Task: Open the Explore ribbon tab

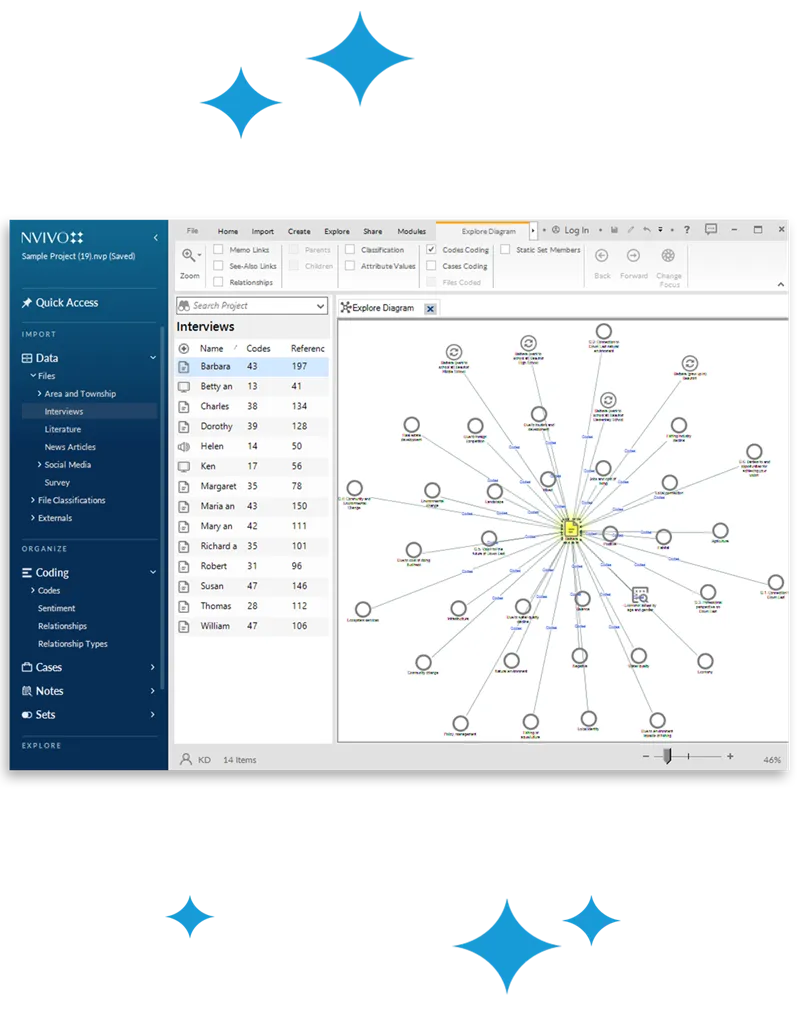Action: click(337, 231)
